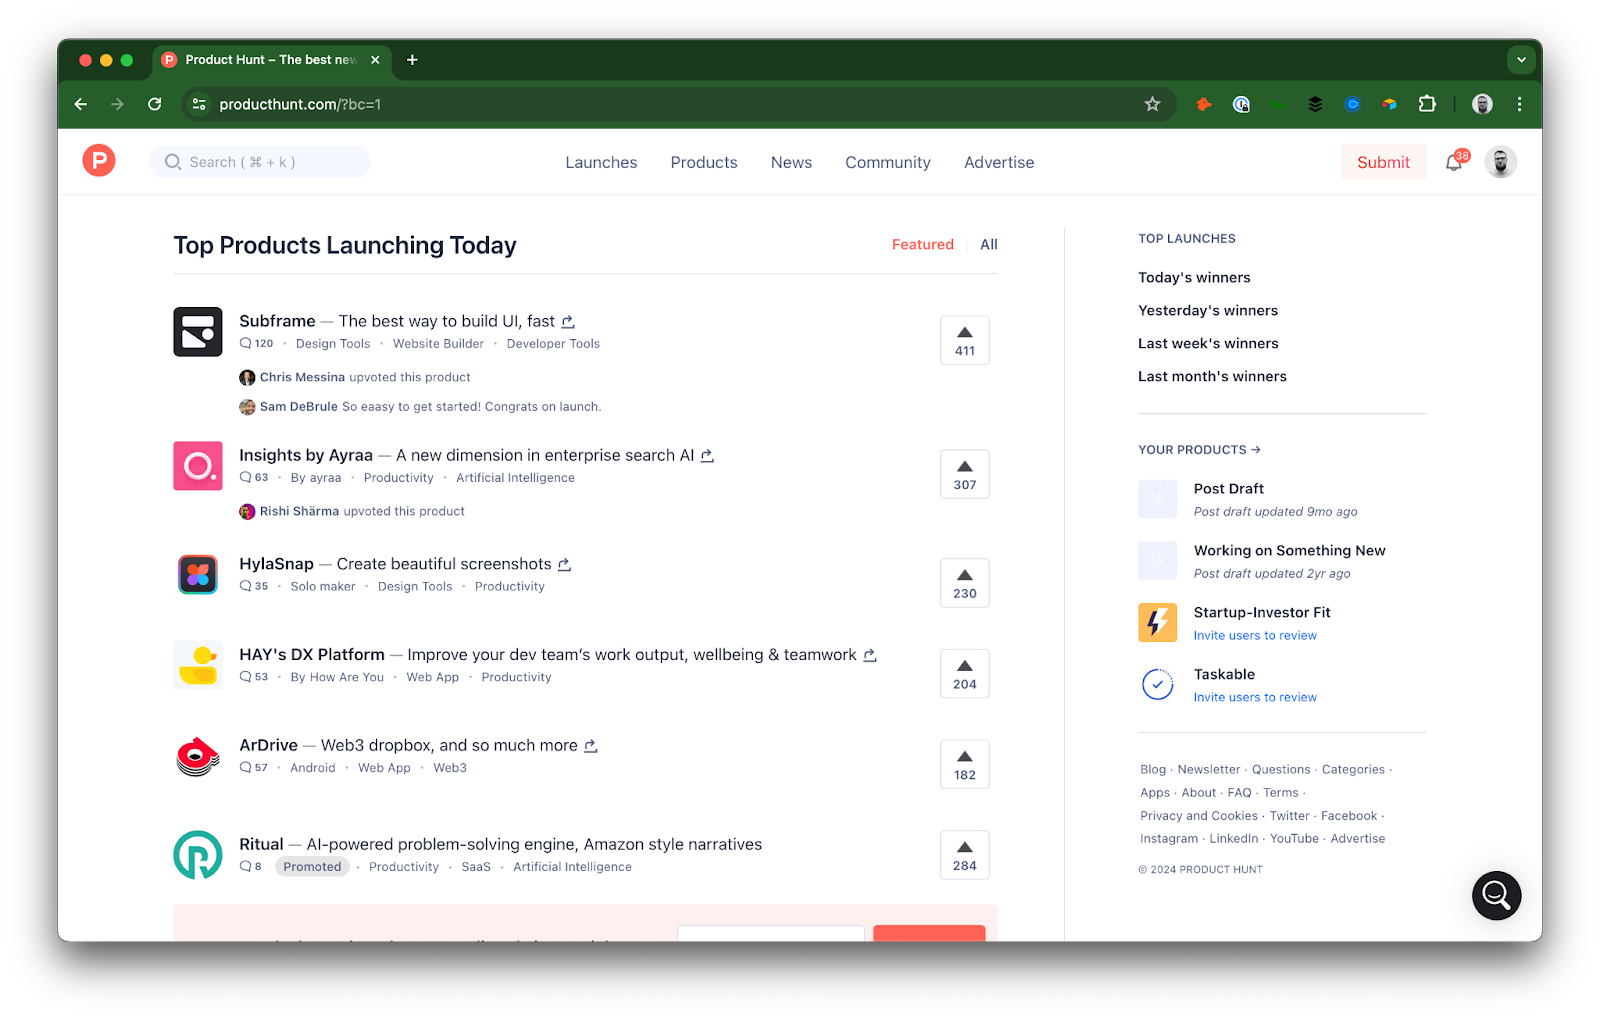Open Chris Messina's profile
1600x1017 pixels.
[x=302, y=378]
